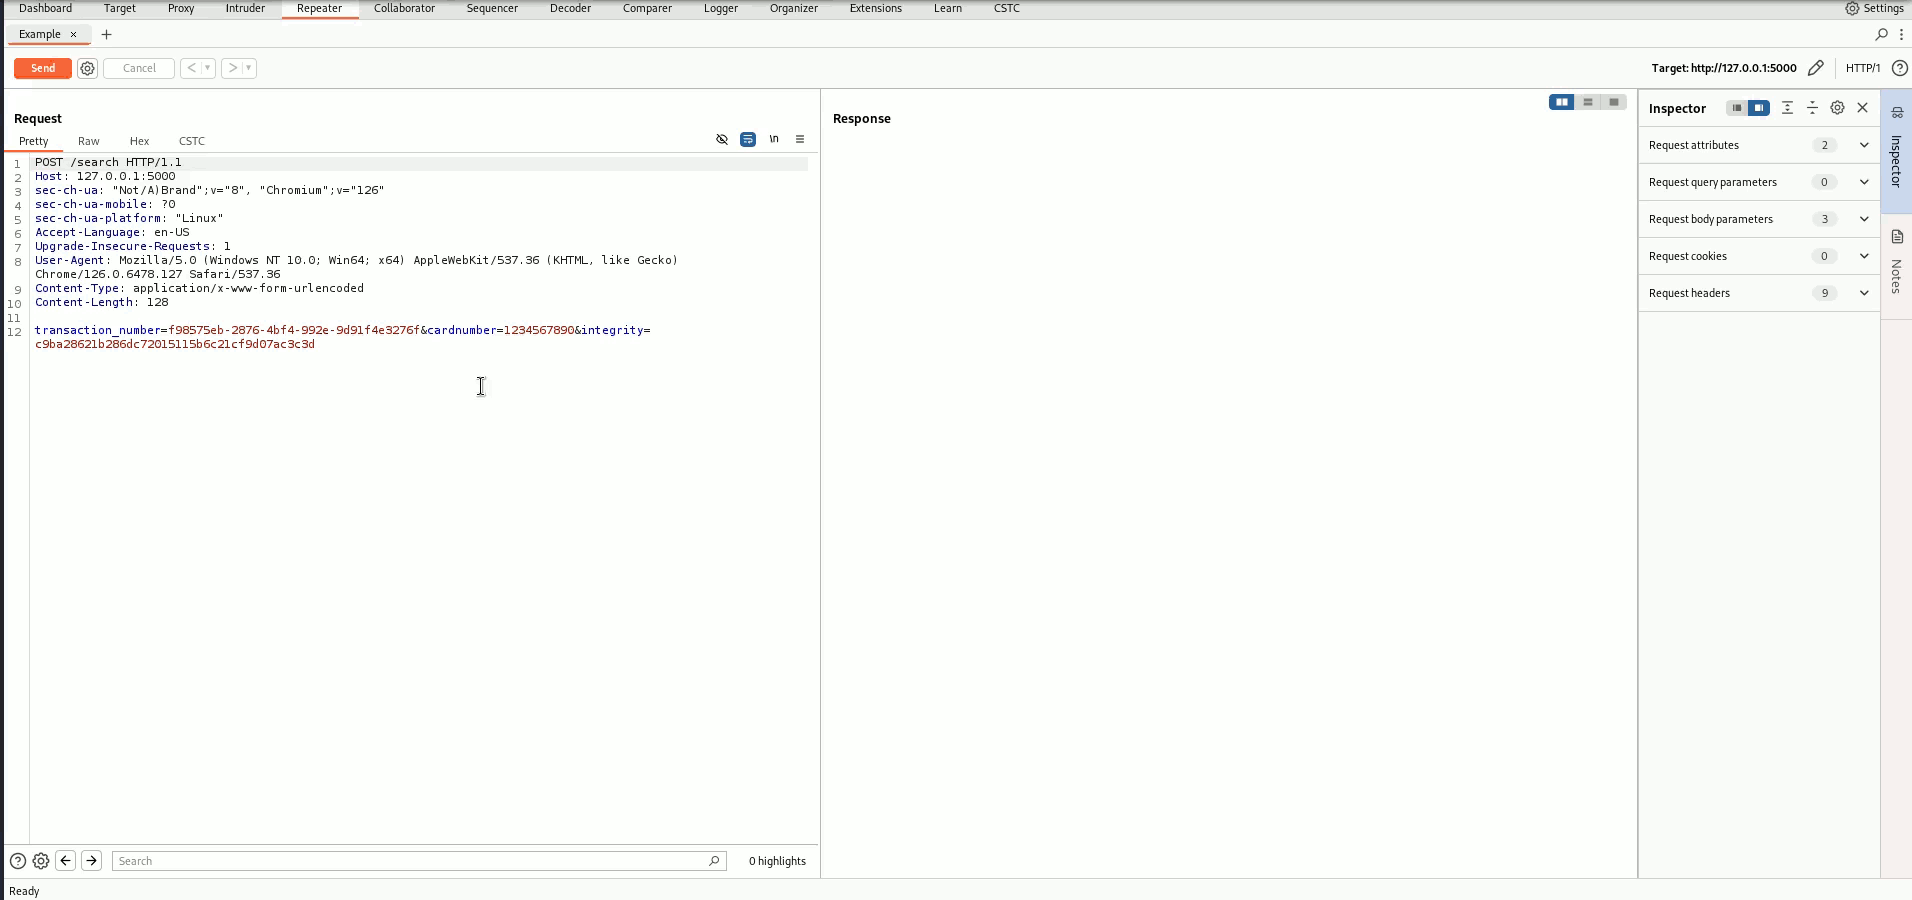
Task: Select the Example Repeater tab
Action: 40,34
